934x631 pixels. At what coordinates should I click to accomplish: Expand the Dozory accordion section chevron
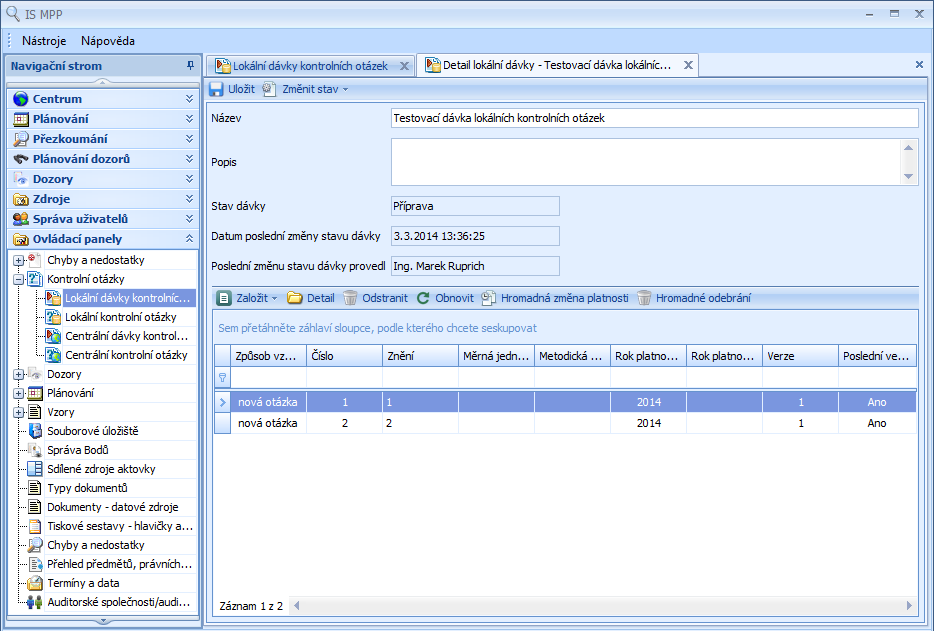[189, 179]
